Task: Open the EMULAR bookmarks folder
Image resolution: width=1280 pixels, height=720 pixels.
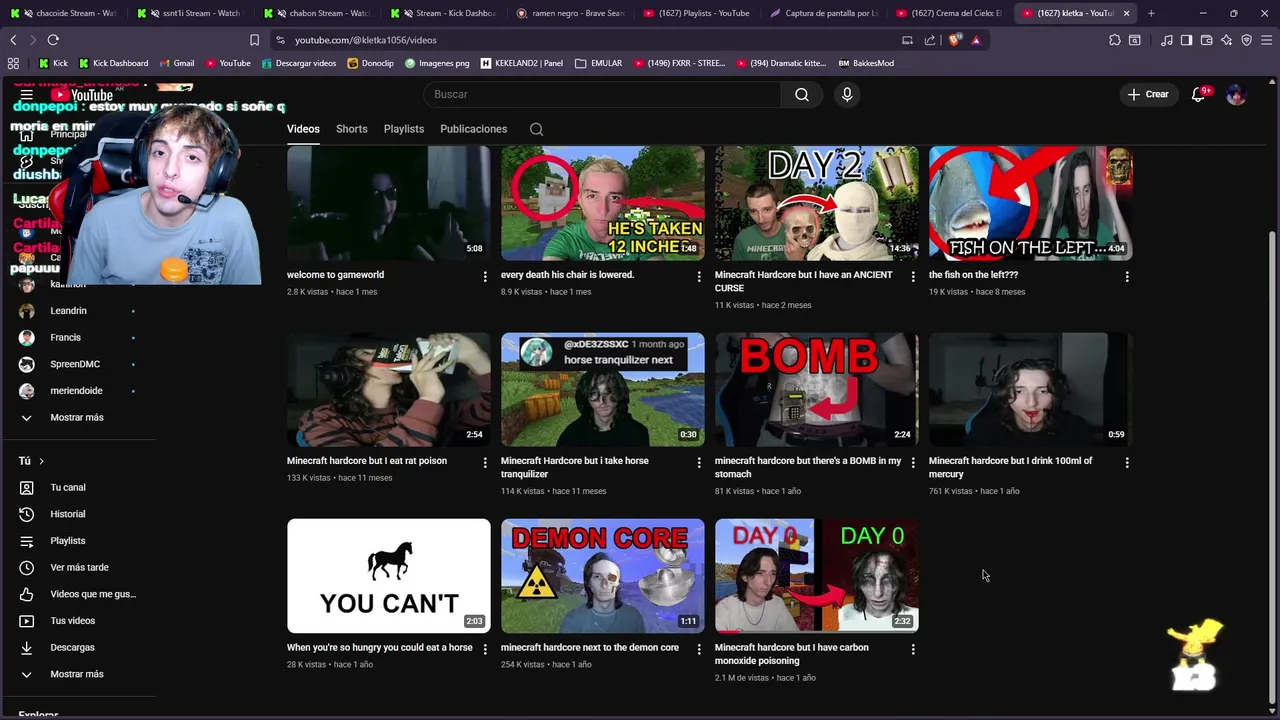Action: (599, 63)
